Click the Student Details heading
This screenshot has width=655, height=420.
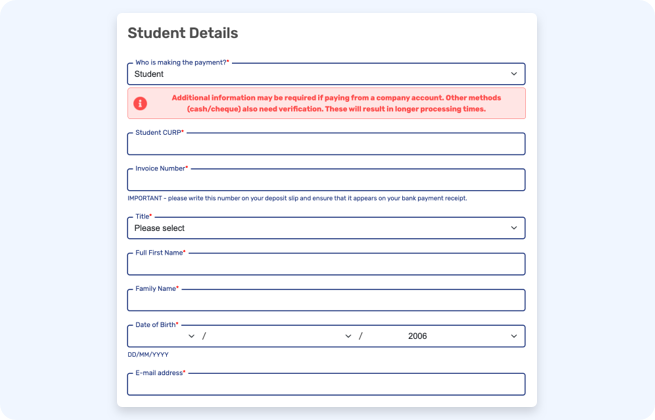pos(183,33)
